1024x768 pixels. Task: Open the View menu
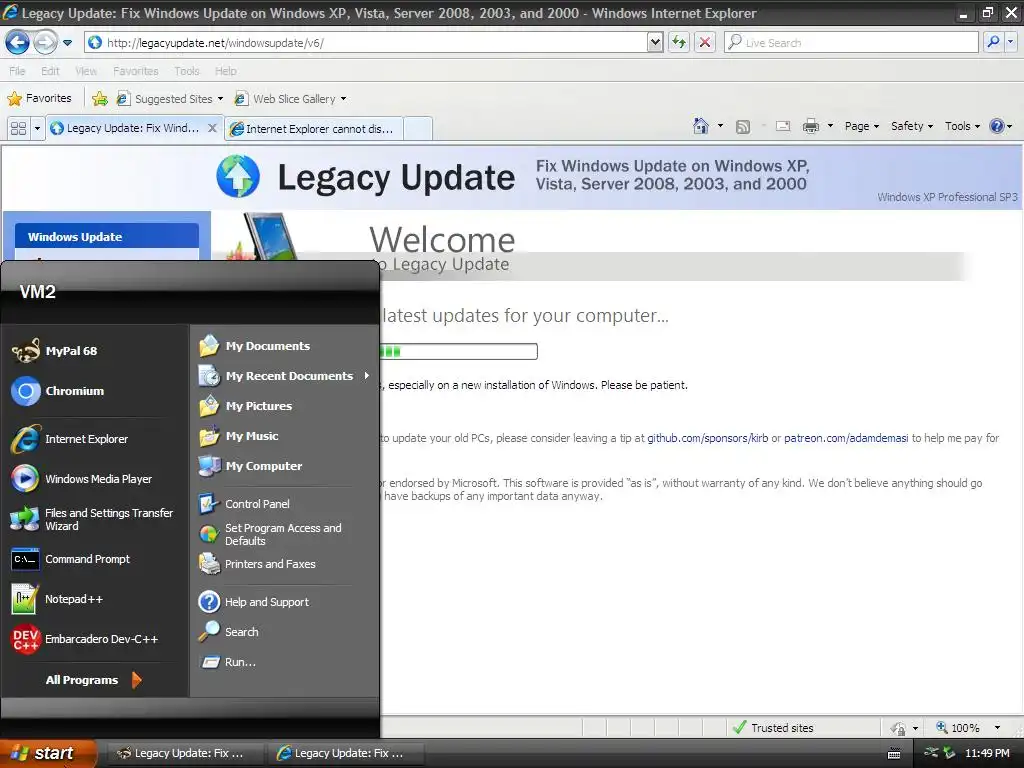86,71
